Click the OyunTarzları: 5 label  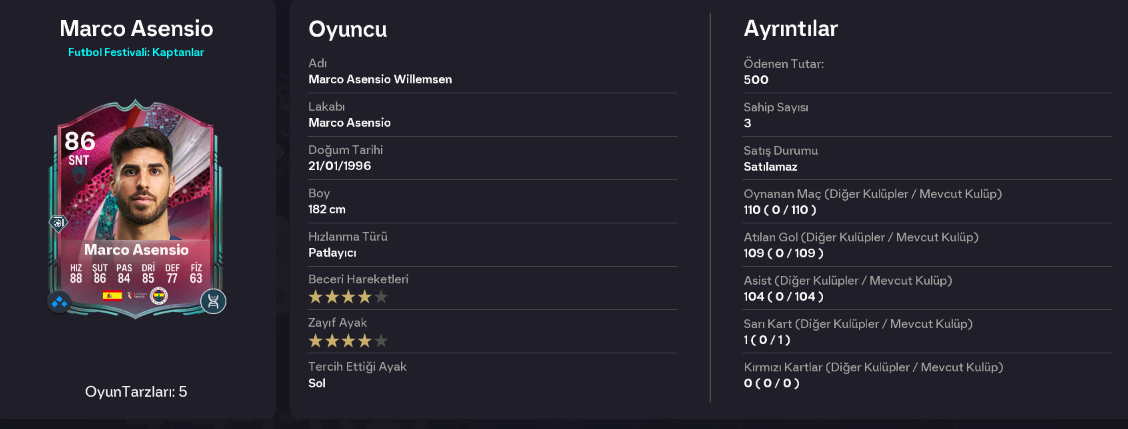136,392
